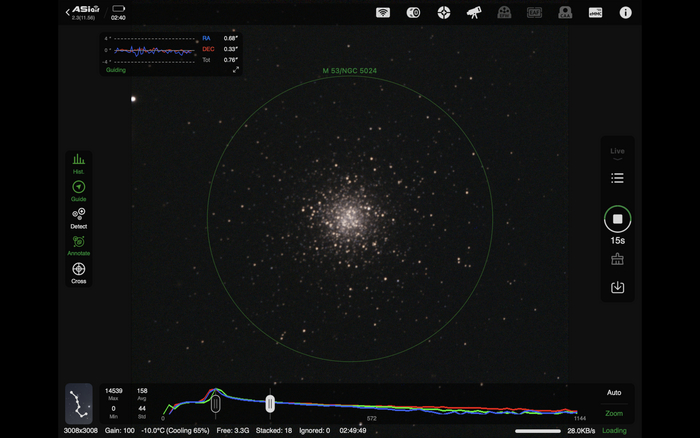Check the battery status icon
Viewport: 700px width, 438px height.
[118, 8]
